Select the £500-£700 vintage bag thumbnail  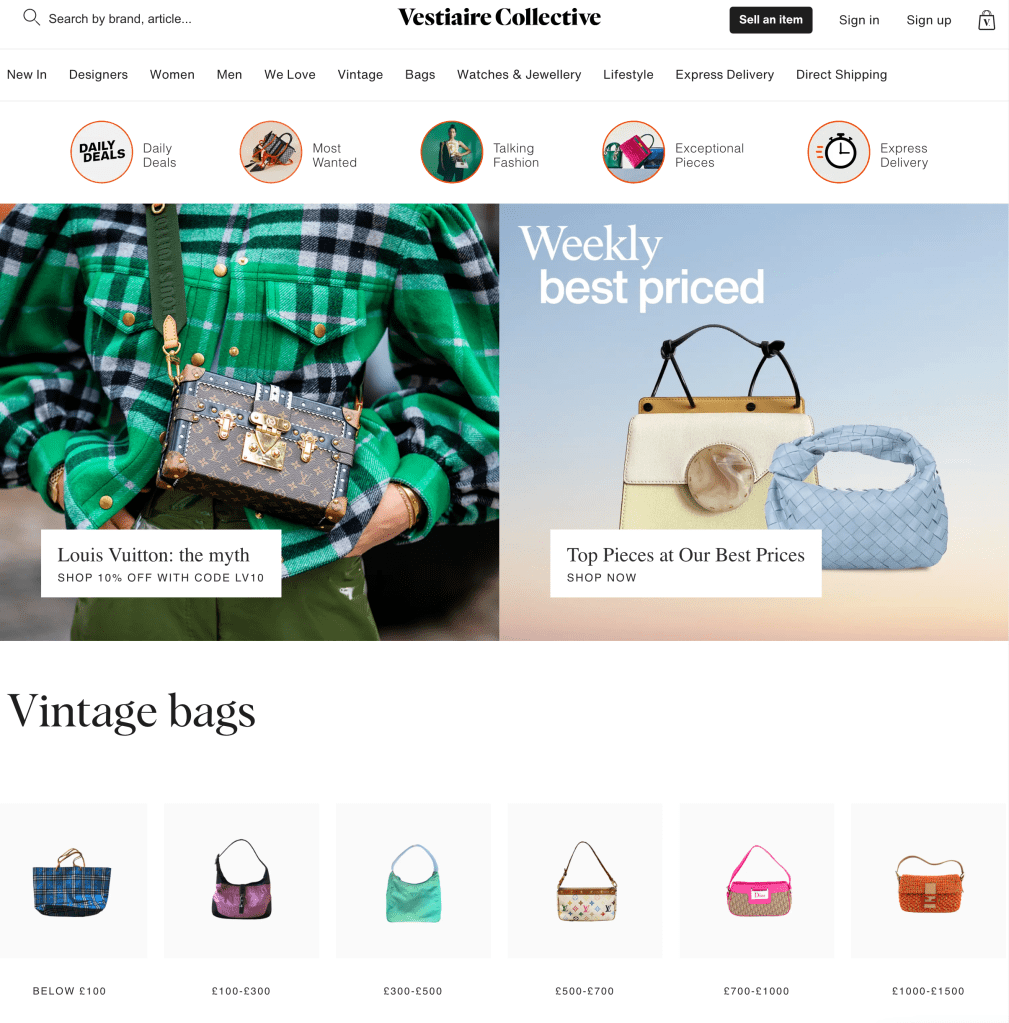[x=585, y=881]
